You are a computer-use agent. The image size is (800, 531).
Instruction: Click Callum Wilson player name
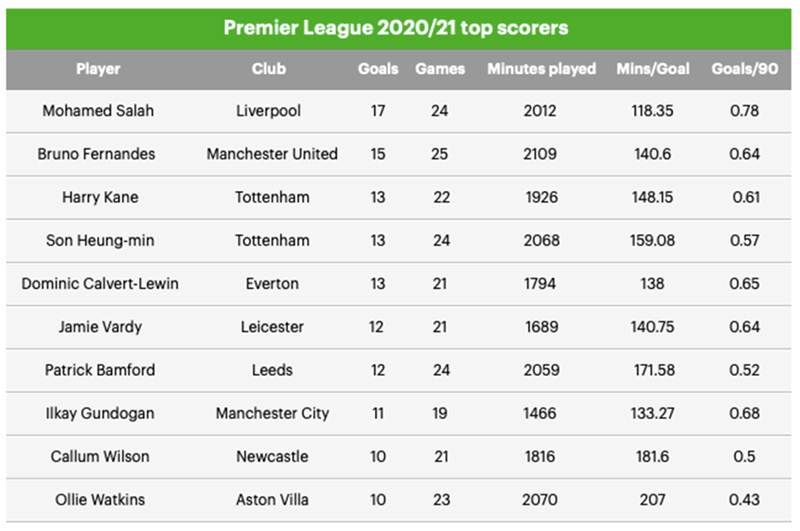[x=100, y=456]
